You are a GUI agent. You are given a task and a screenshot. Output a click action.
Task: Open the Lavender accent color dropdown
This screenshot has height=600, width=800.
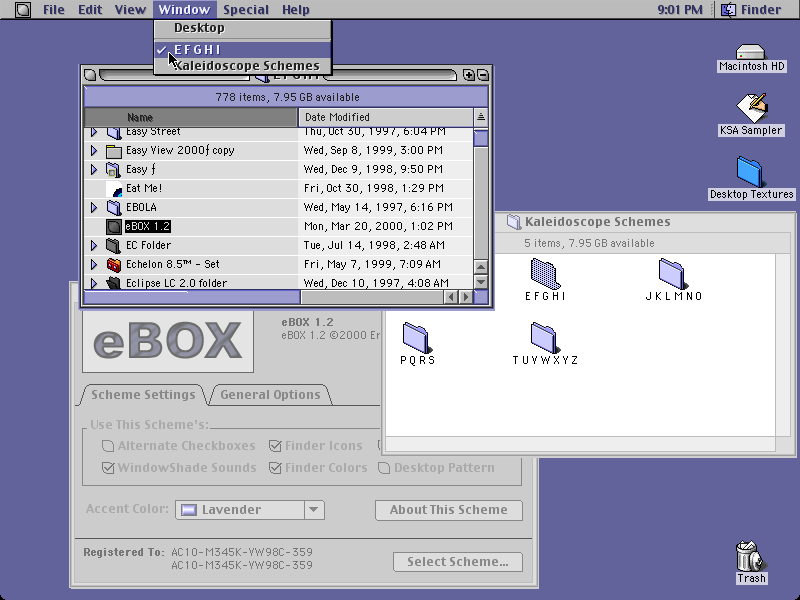[250, 510]
